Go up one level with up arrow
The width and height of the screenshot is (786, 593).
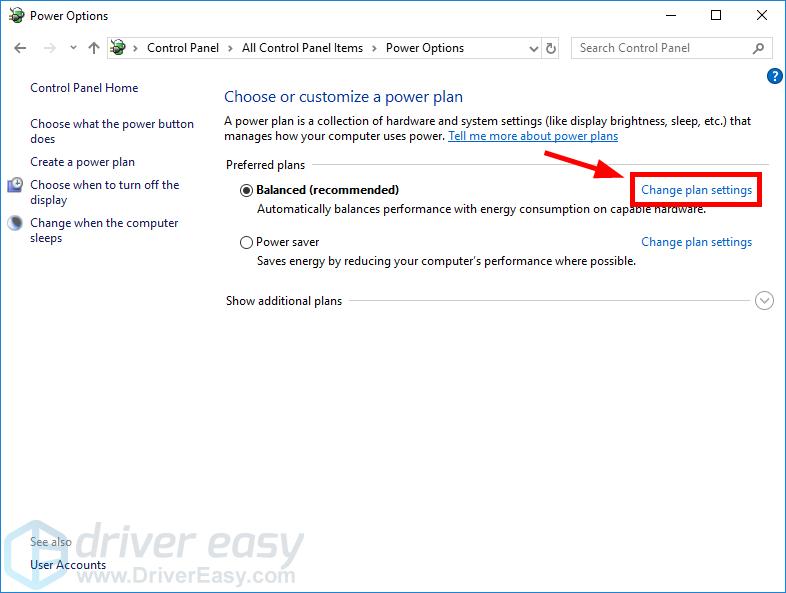tap(94, 48)
